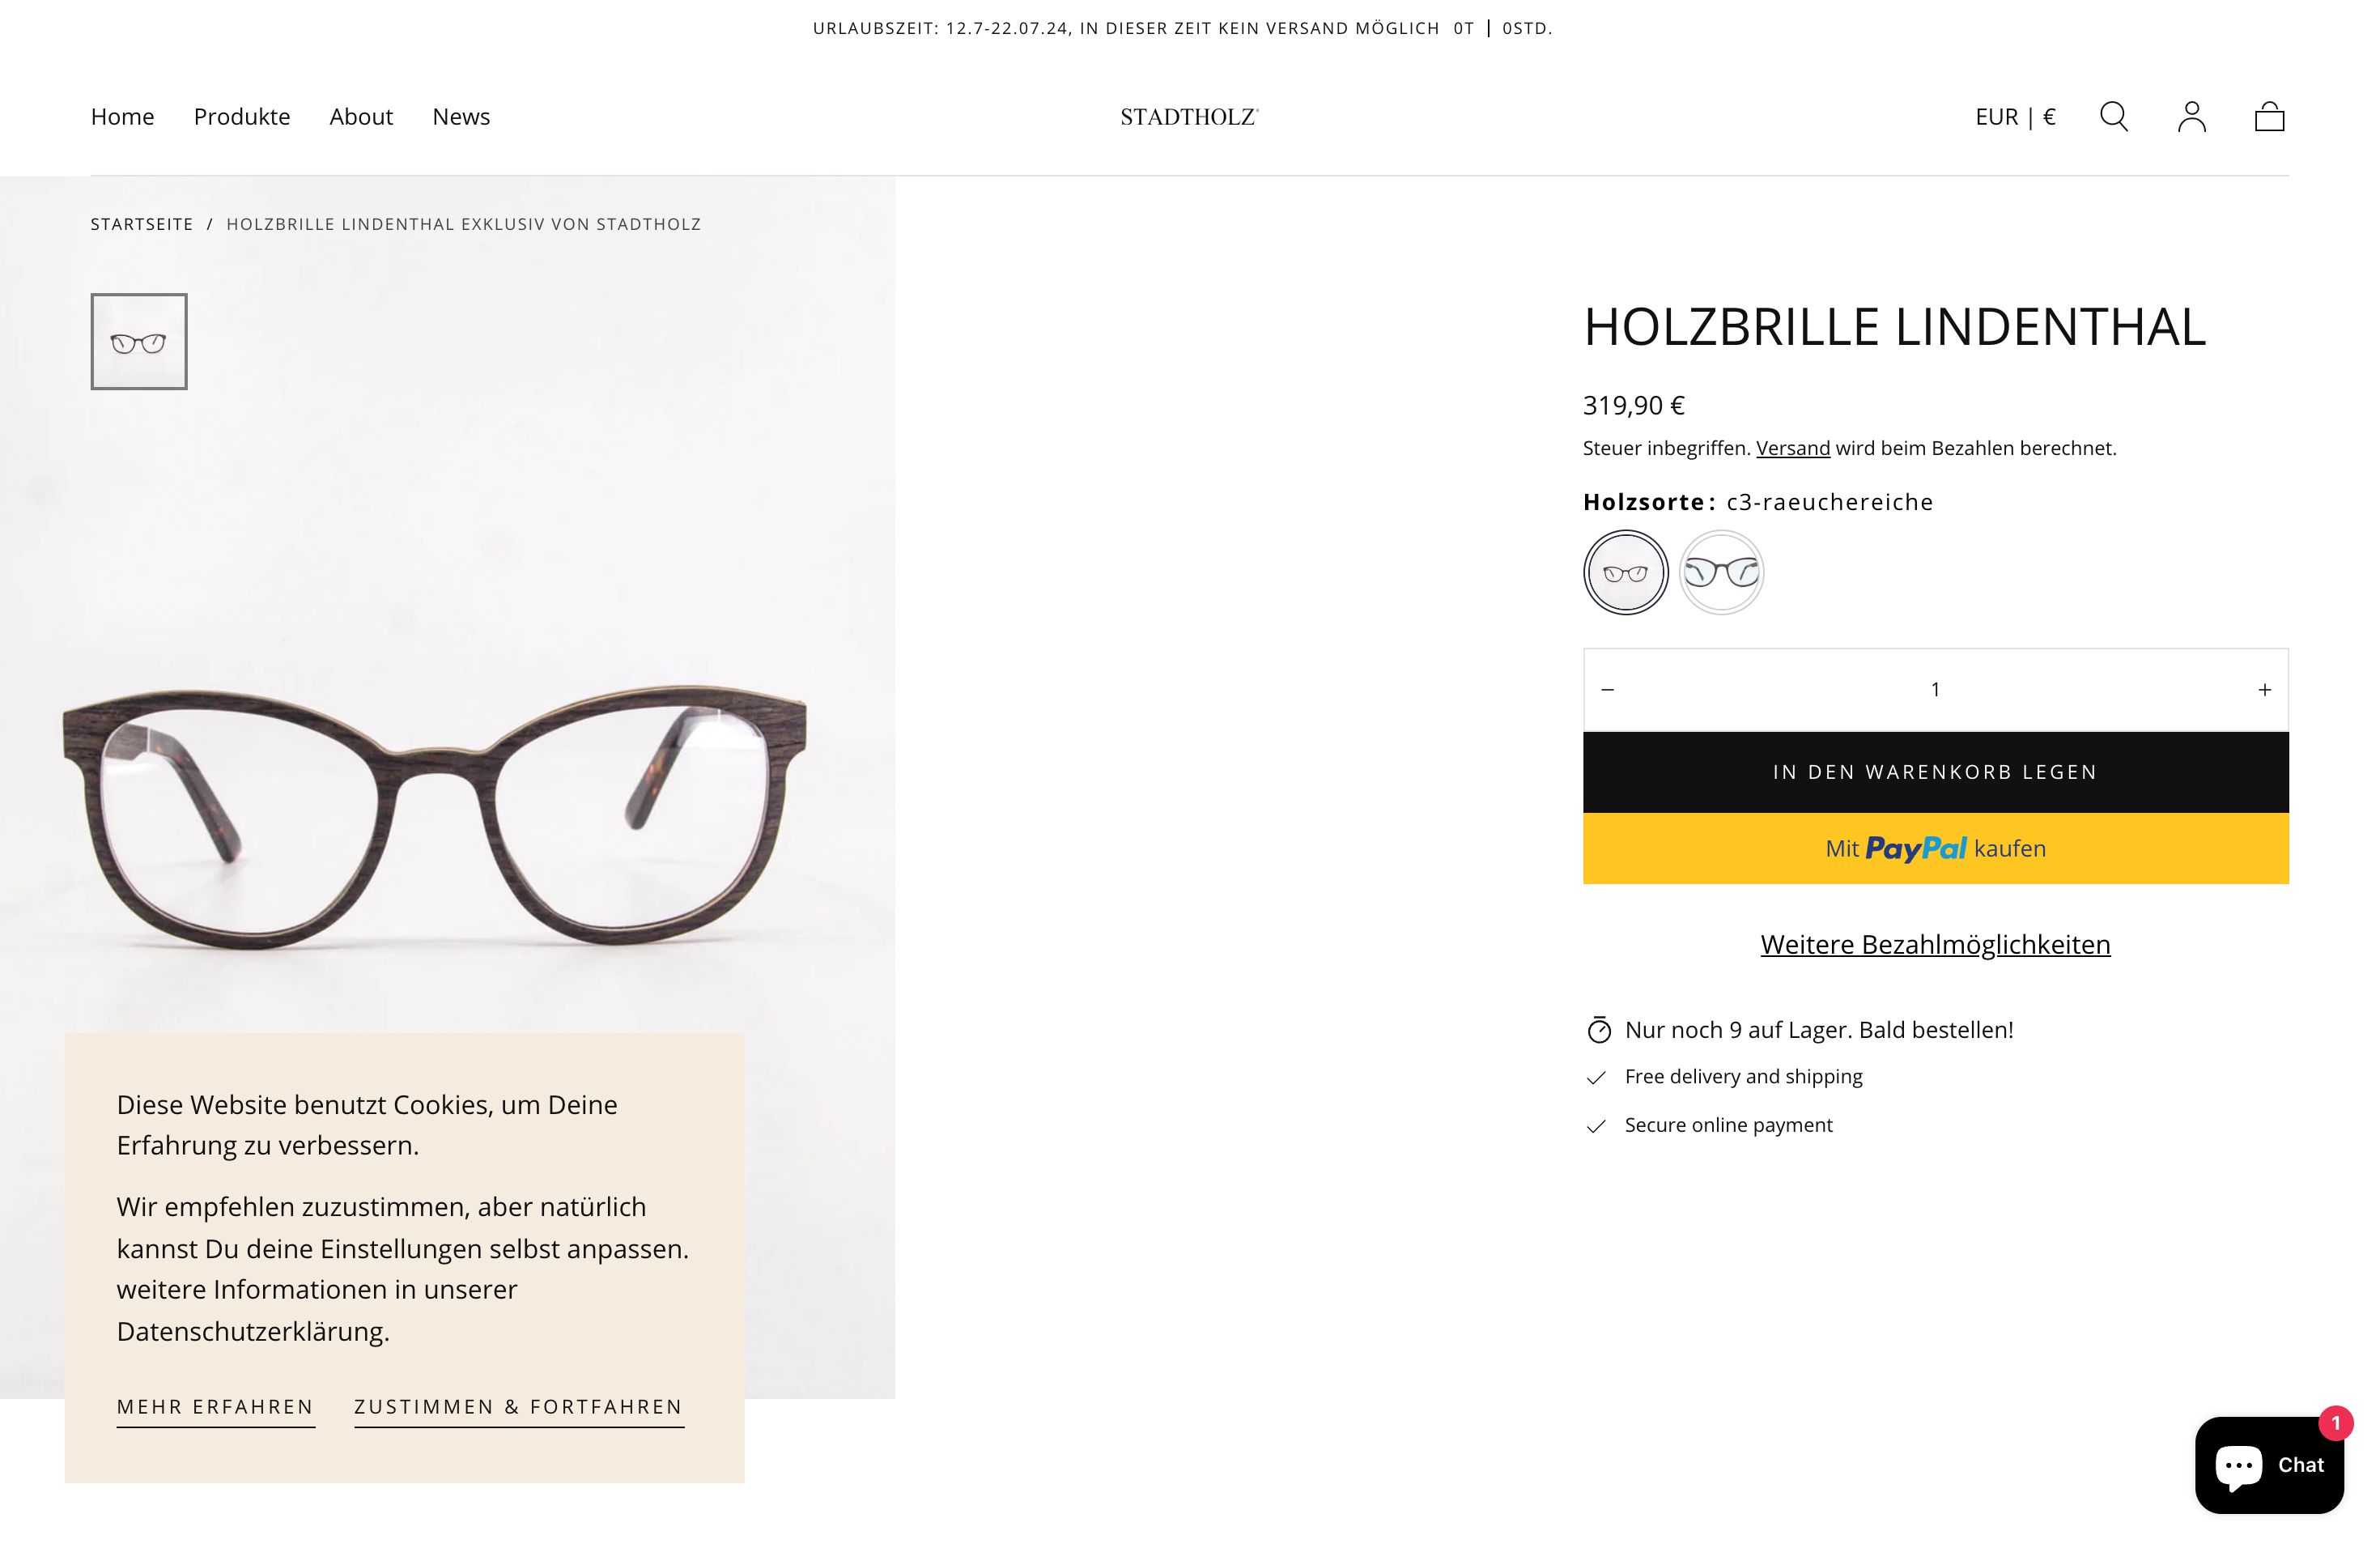Buy with the yellow PayPal button
Image resolution: width=2380 pixels, height=1548 pixels.
coord(1934,848)
